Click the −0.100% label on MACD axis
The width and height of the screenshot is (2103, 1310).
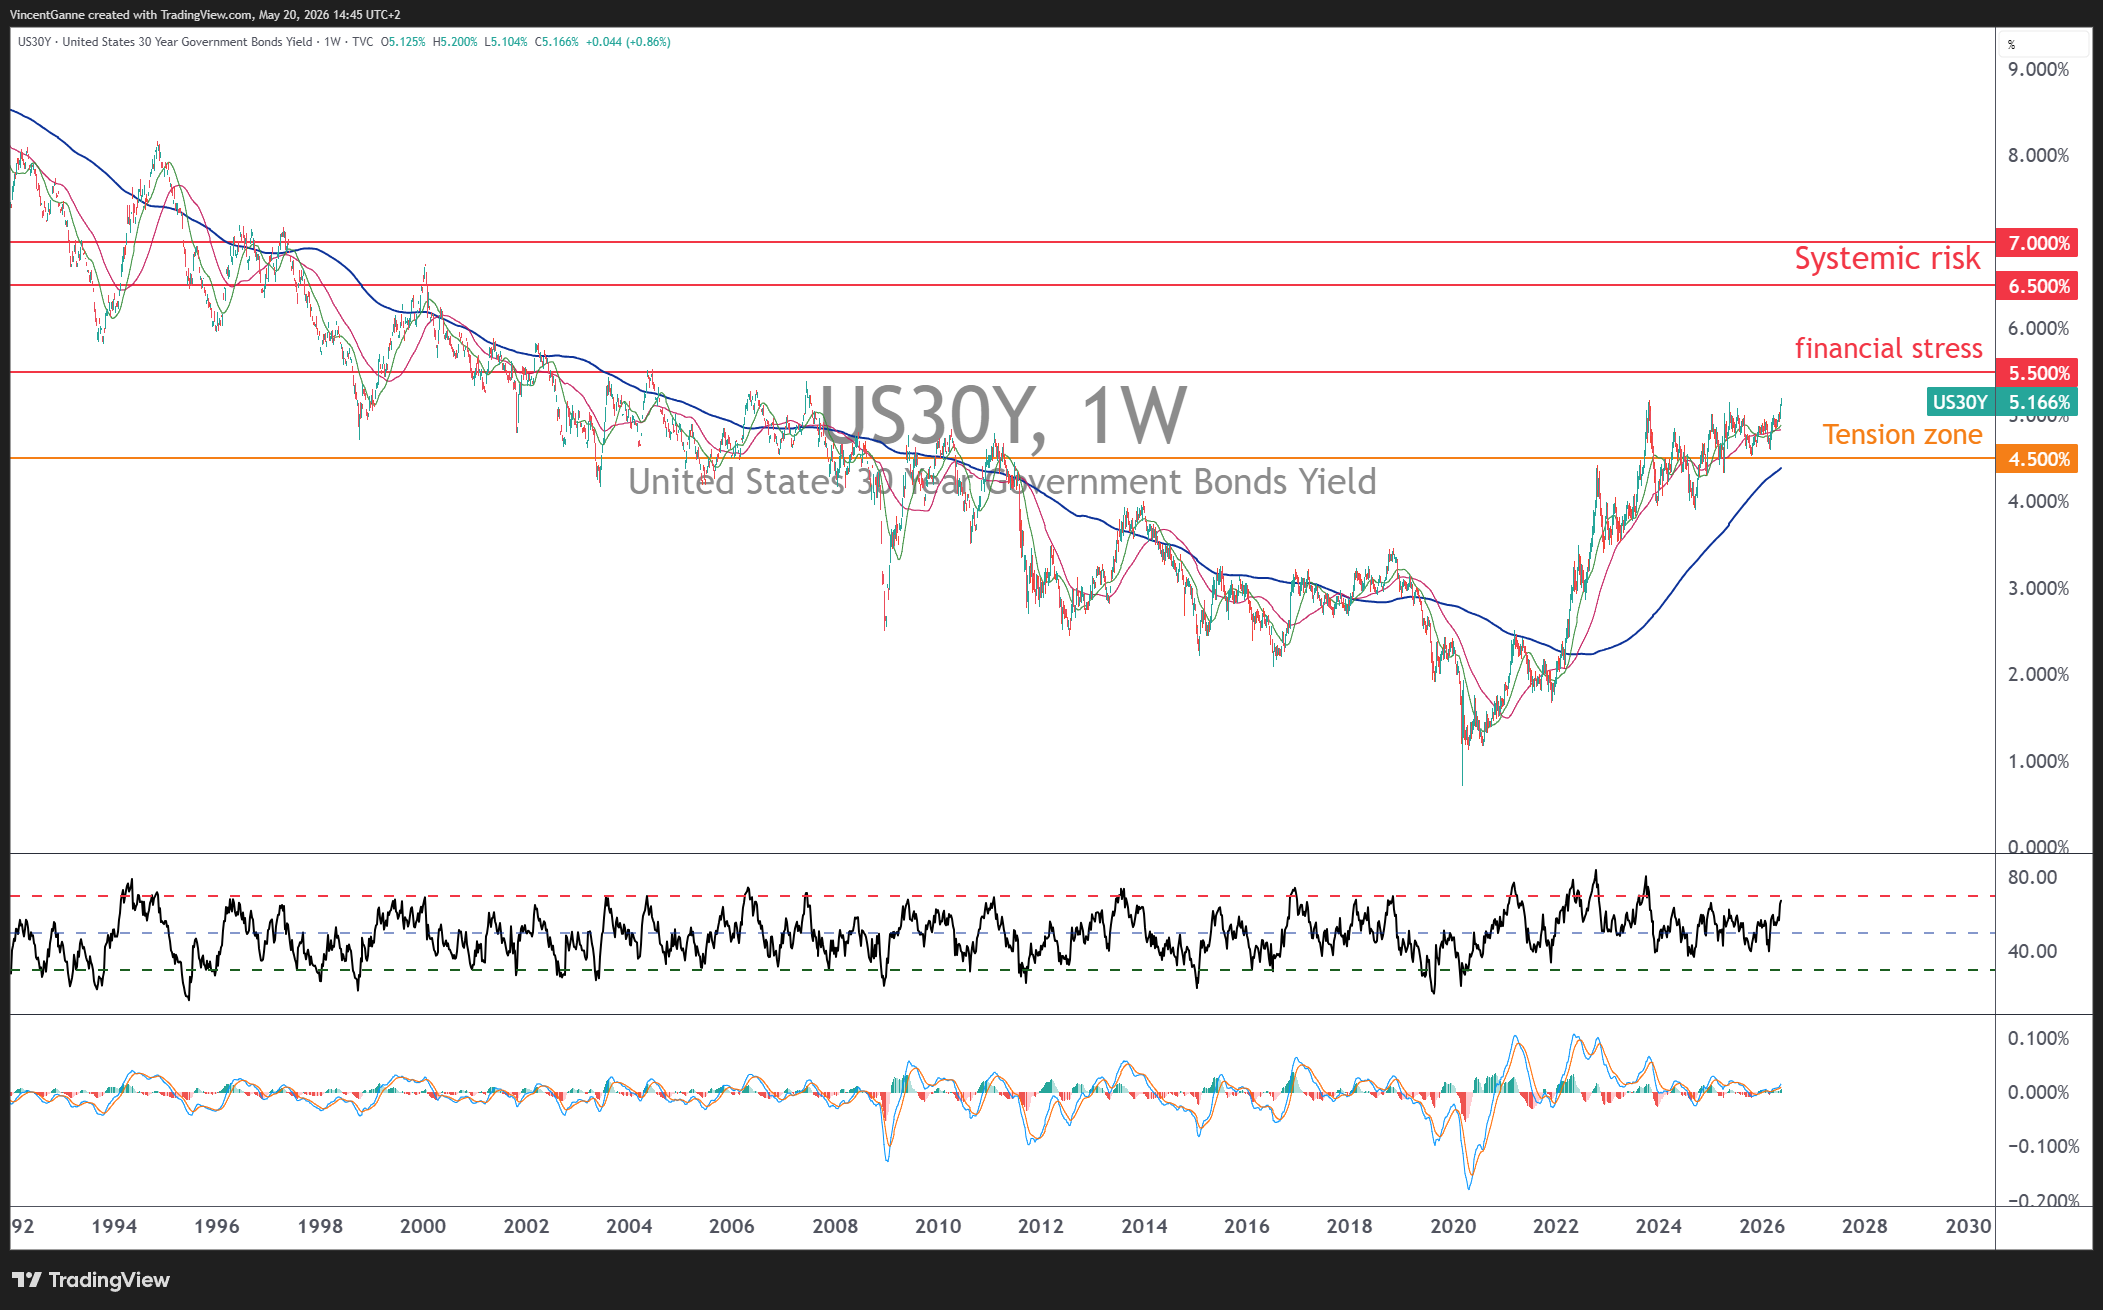tap(2043, 1146)
